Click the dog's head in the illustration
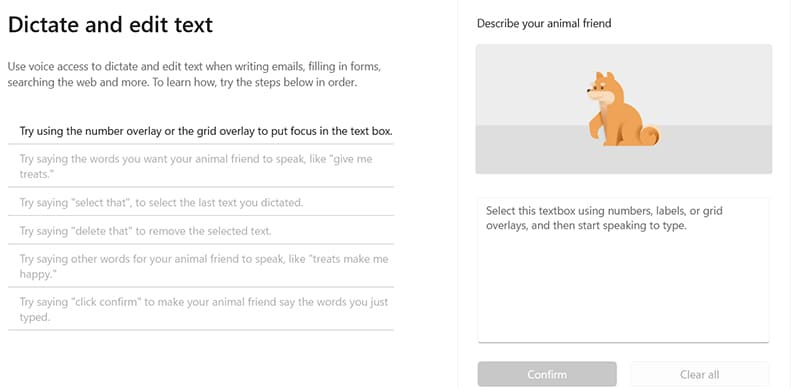Image resolution: width=800 pixels, height=388 pixels. (603, 88)
